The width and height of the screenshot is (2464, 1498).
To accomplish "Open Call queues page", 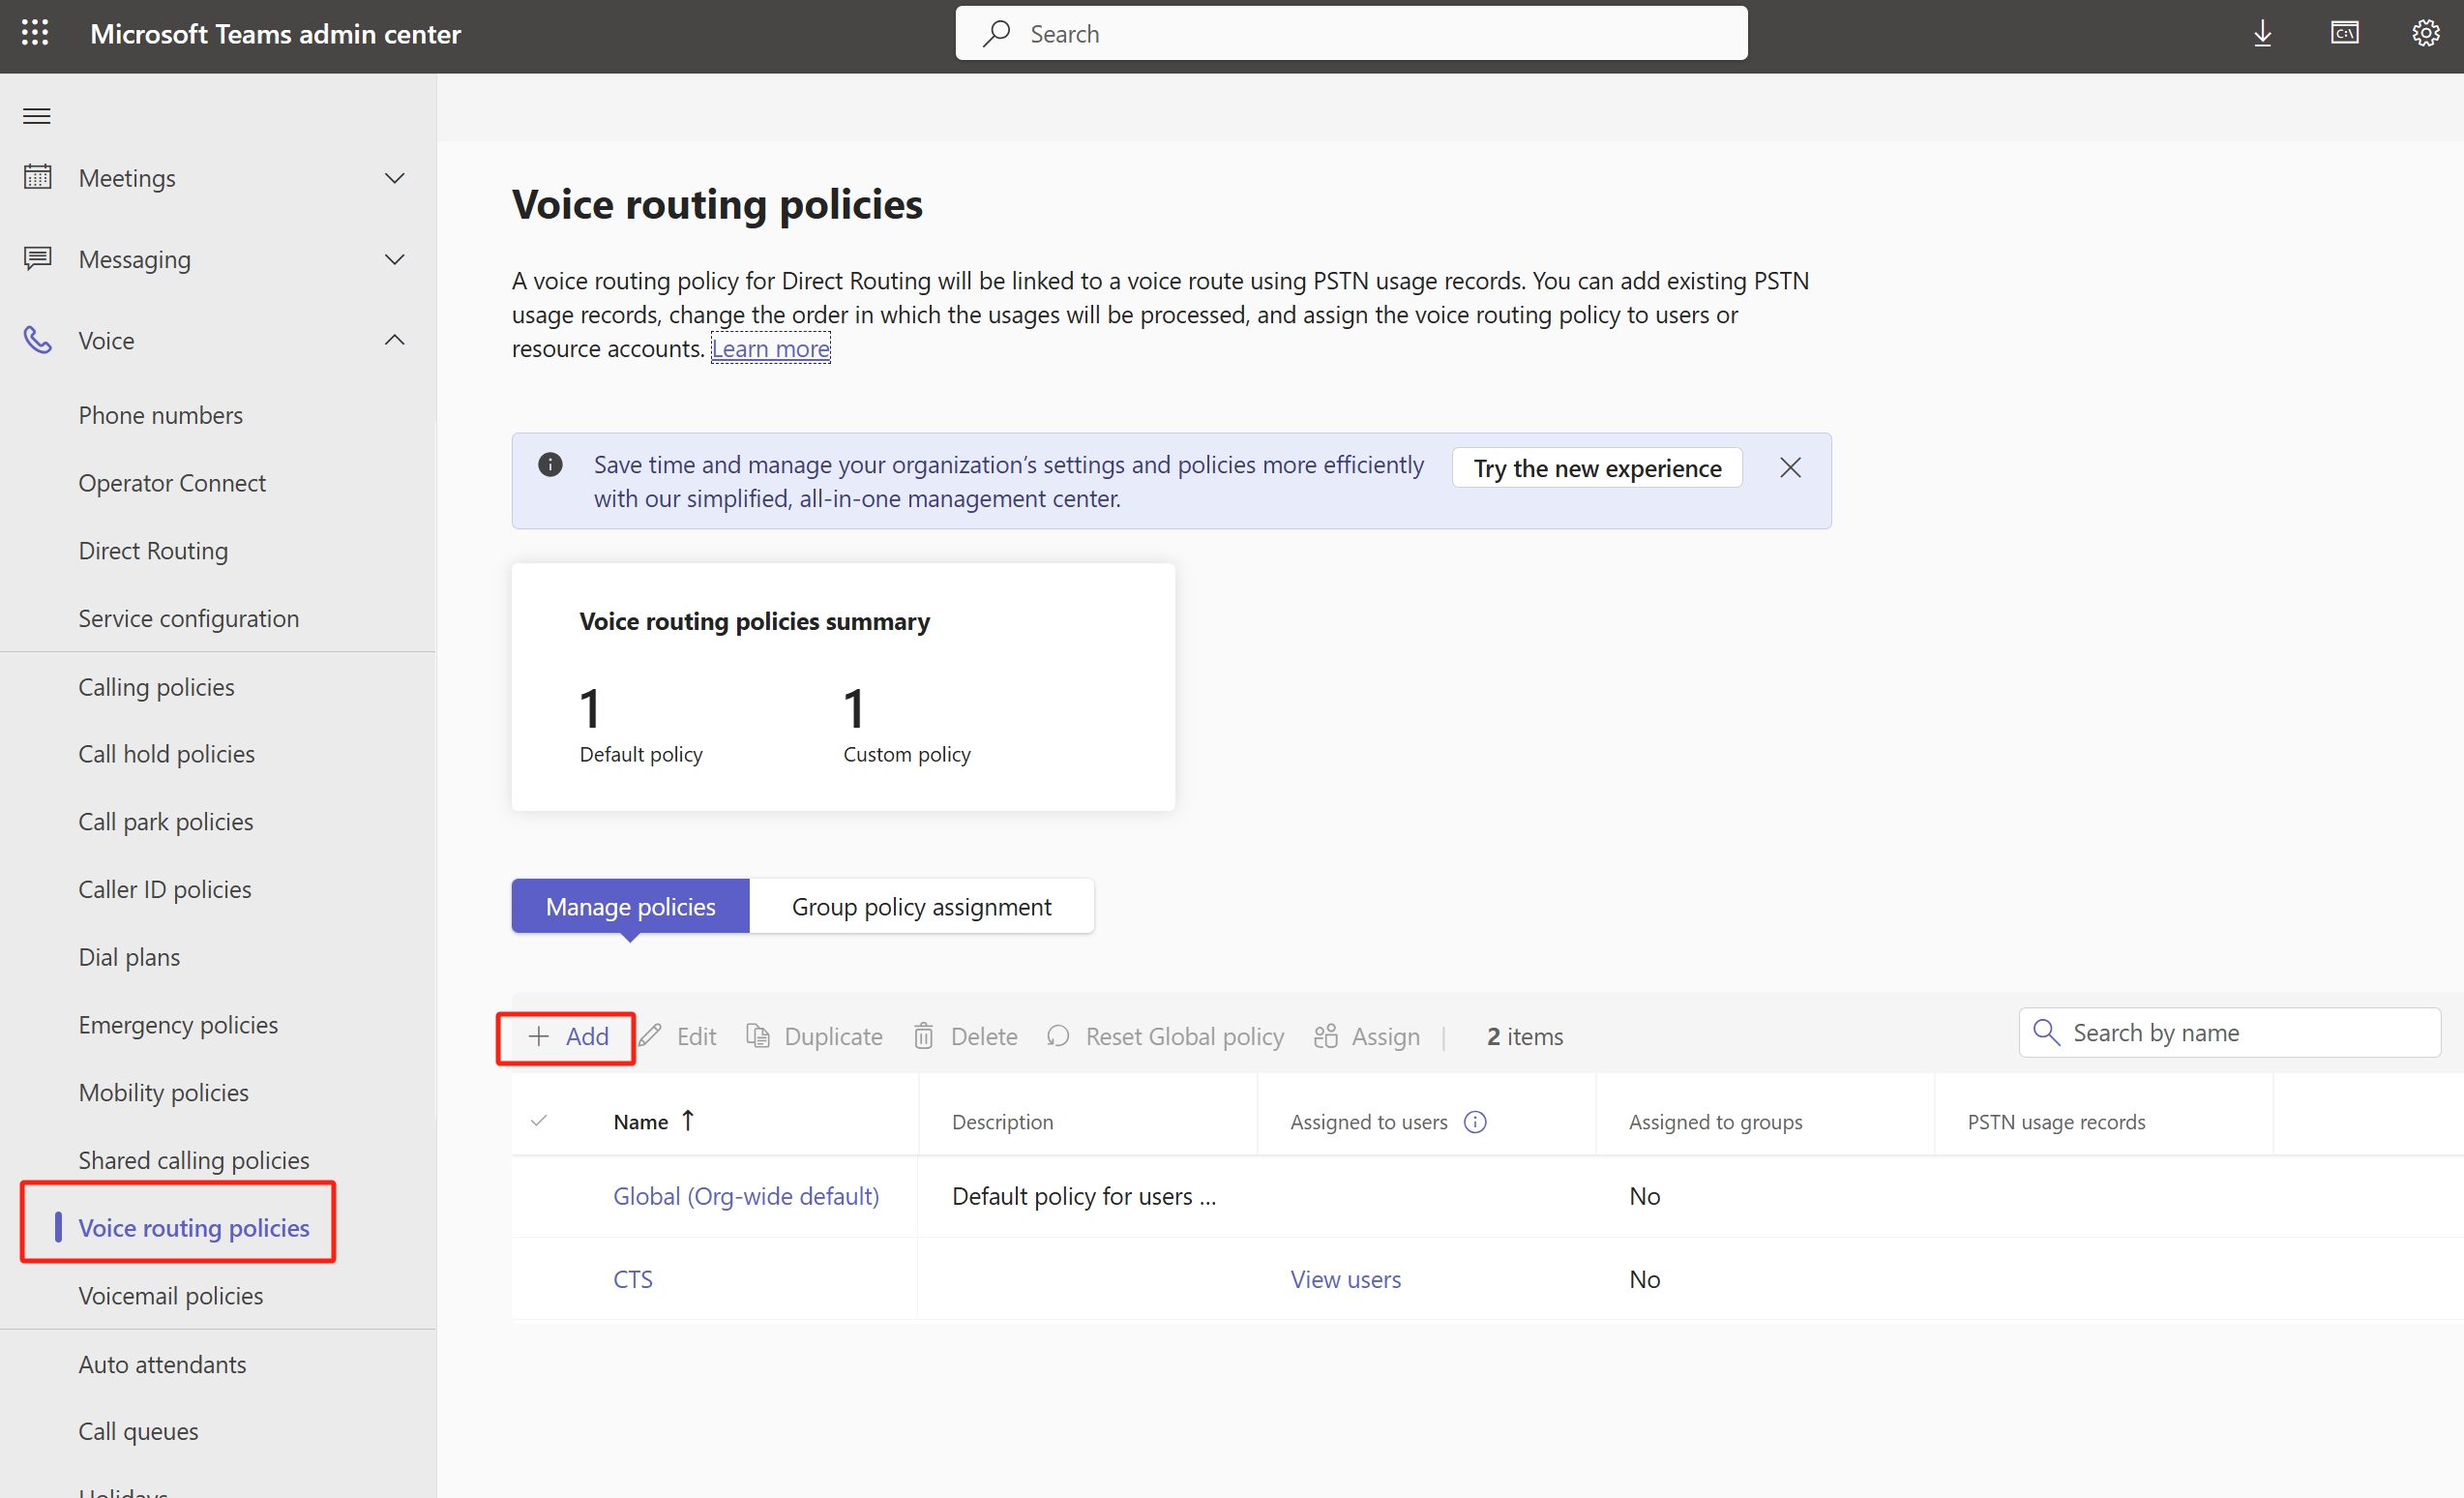I will (138, 1431).
